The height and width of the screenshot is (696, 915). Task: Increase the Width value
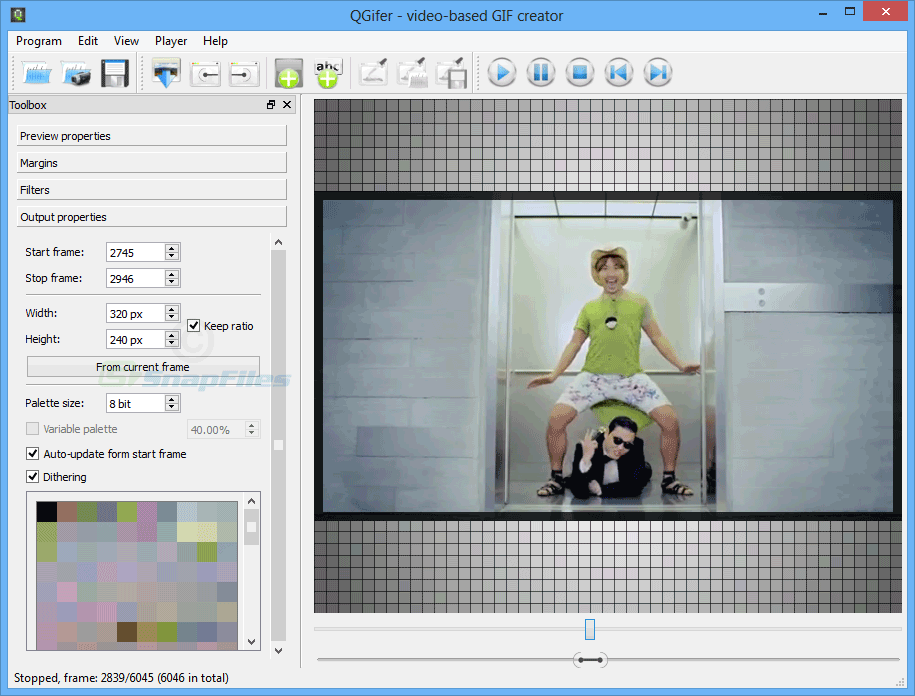pos(172,309)
